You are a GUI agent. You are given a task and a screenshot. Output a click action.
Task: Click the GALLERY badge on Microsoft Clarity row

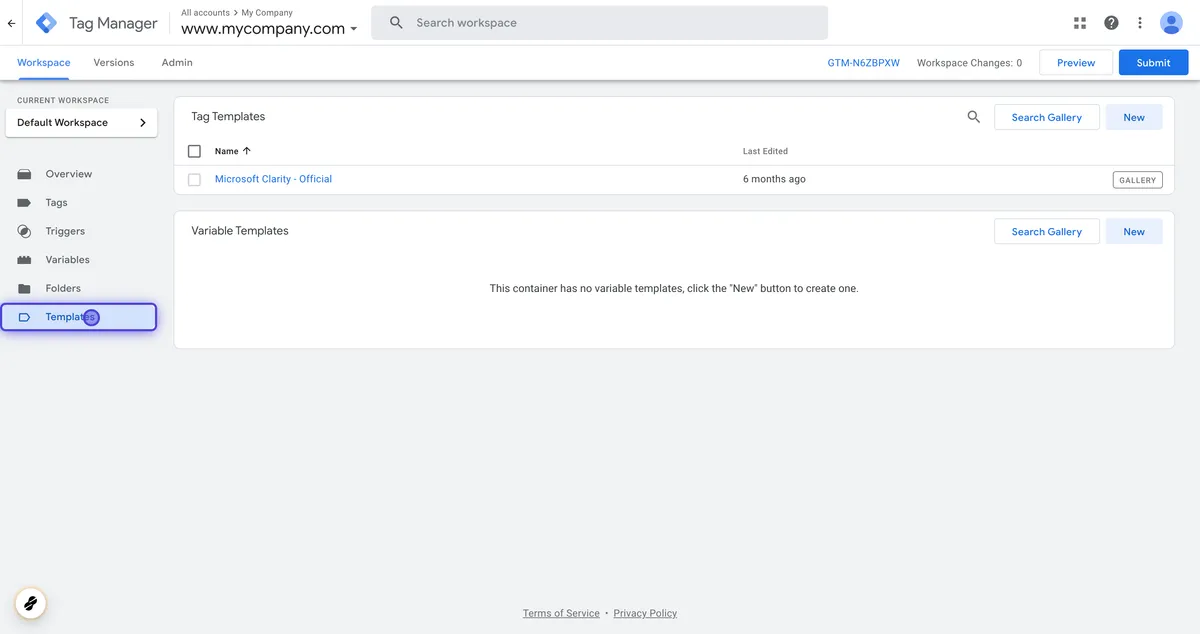coord(1137,180)
